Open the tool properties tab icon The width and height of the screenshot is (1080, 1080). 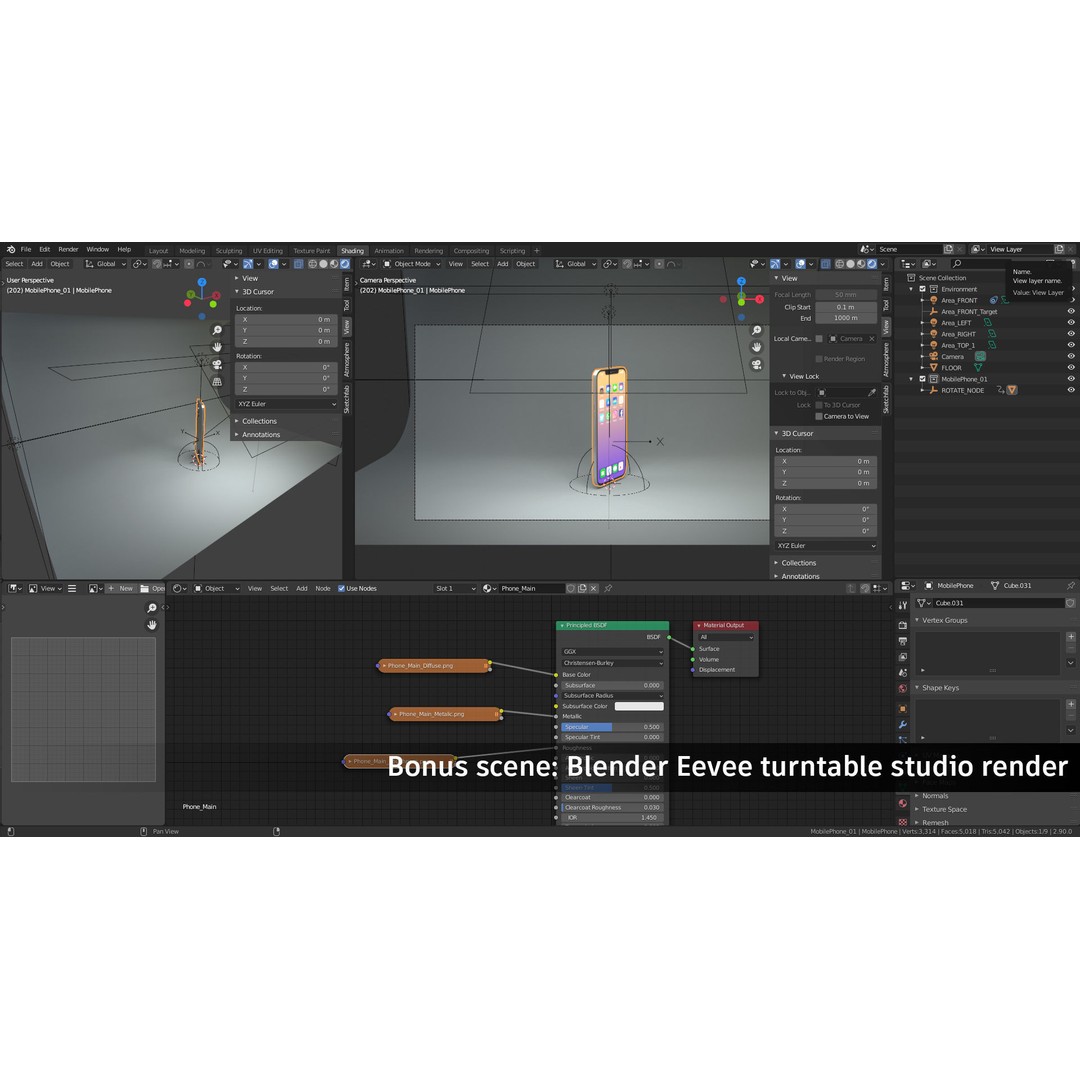tap(902, 605)
